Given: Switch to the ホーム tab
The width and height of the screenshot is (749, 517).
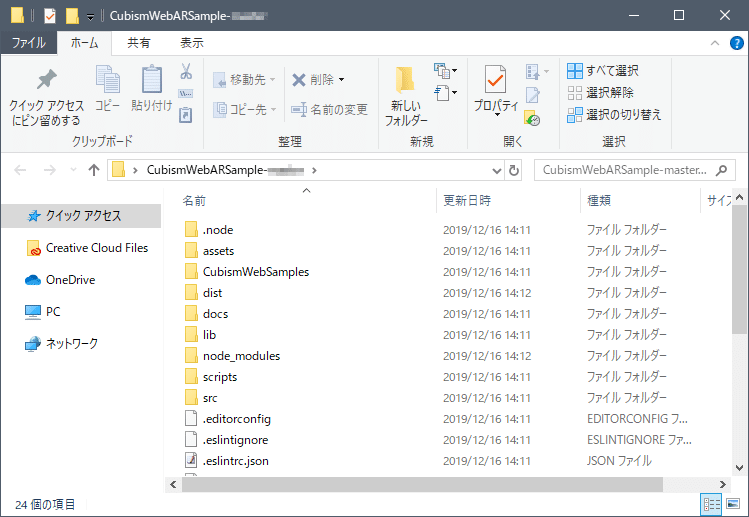Looking at the screenshot, I should coord(85,43).
